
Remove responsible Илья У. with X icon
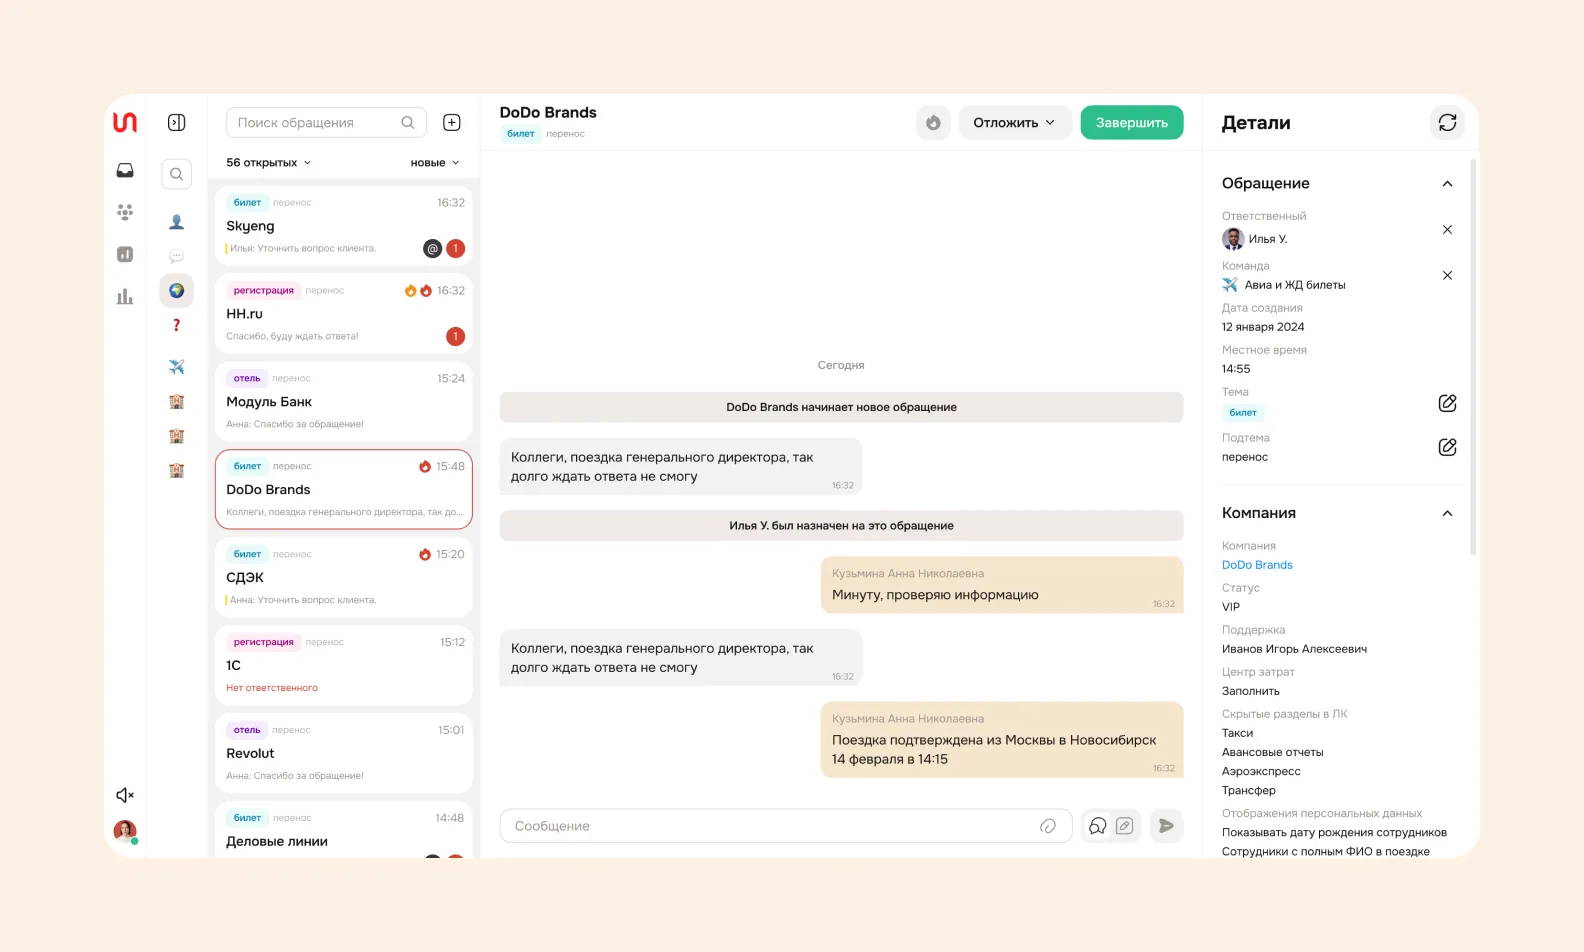1447,229
